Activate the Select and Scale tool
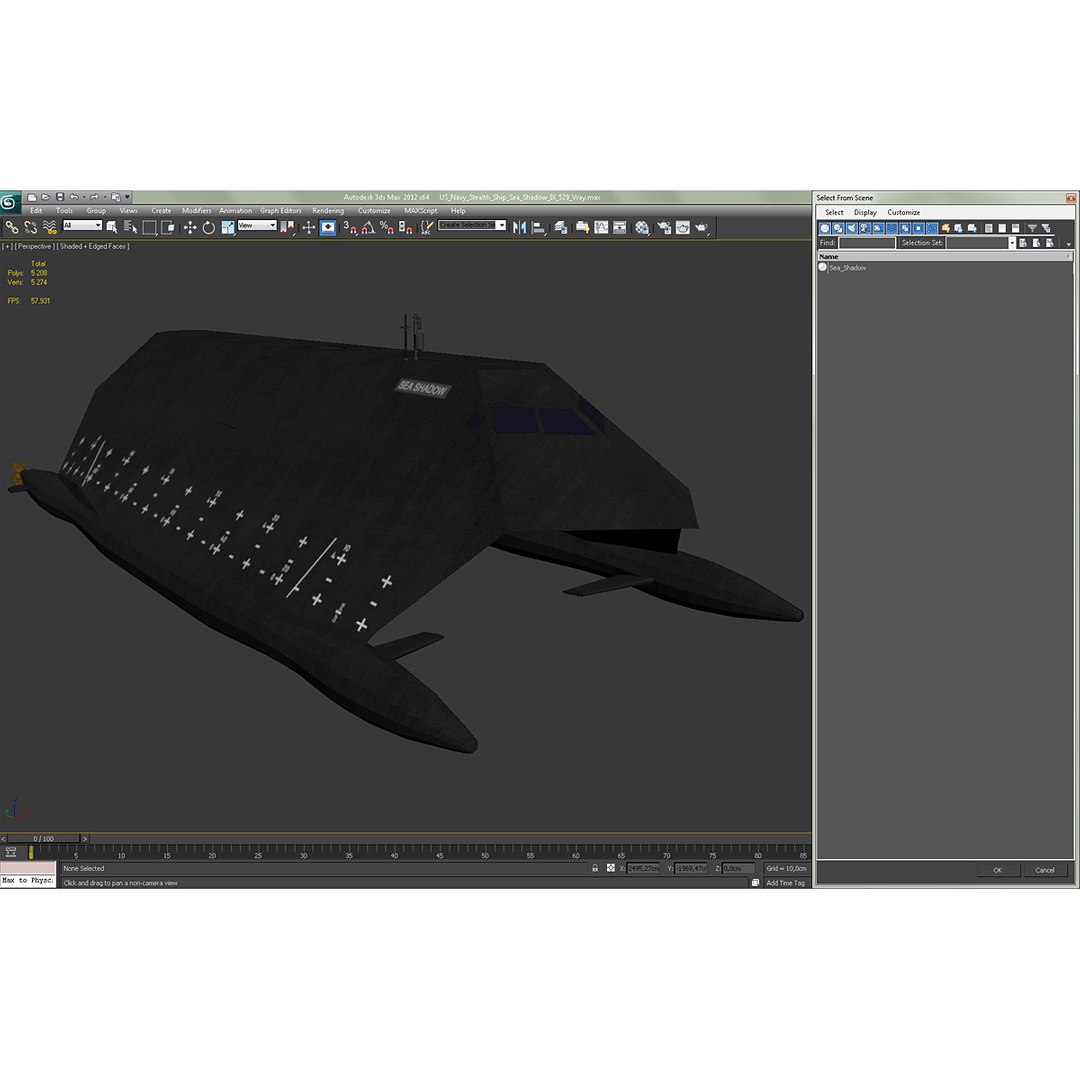Image resolution: width=1080 pixels, height=1080 pixels. tap(228, 227)
